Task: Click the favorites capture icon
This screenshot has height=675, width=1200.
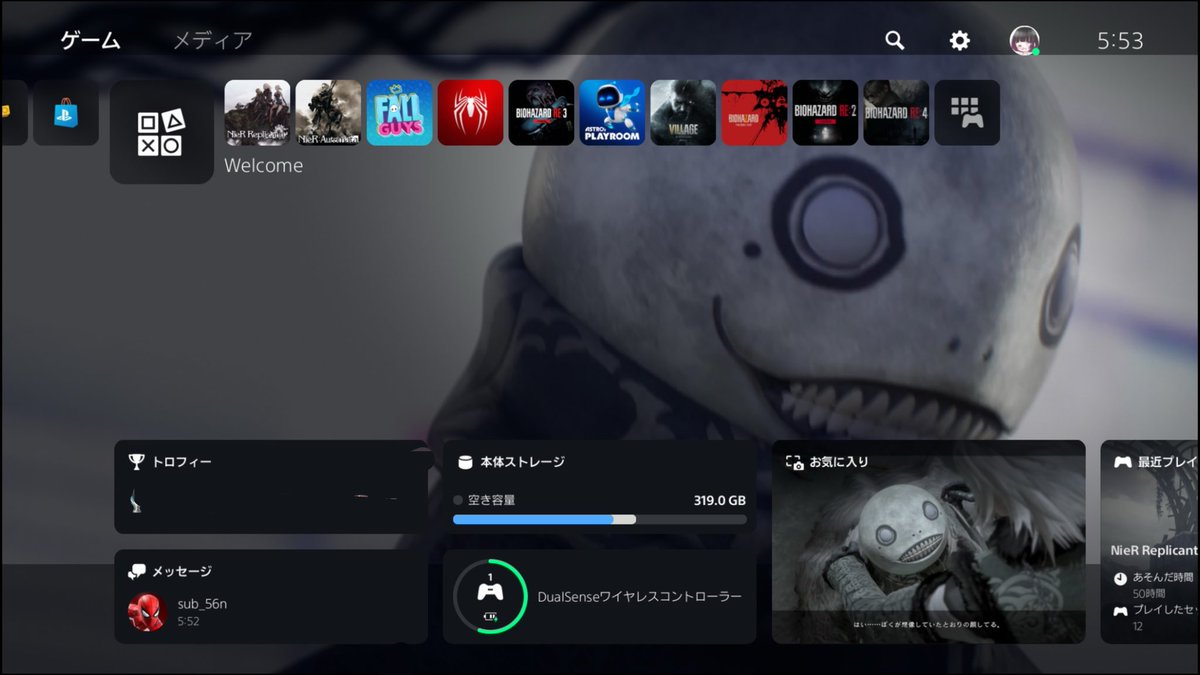Action: point(795,462)
